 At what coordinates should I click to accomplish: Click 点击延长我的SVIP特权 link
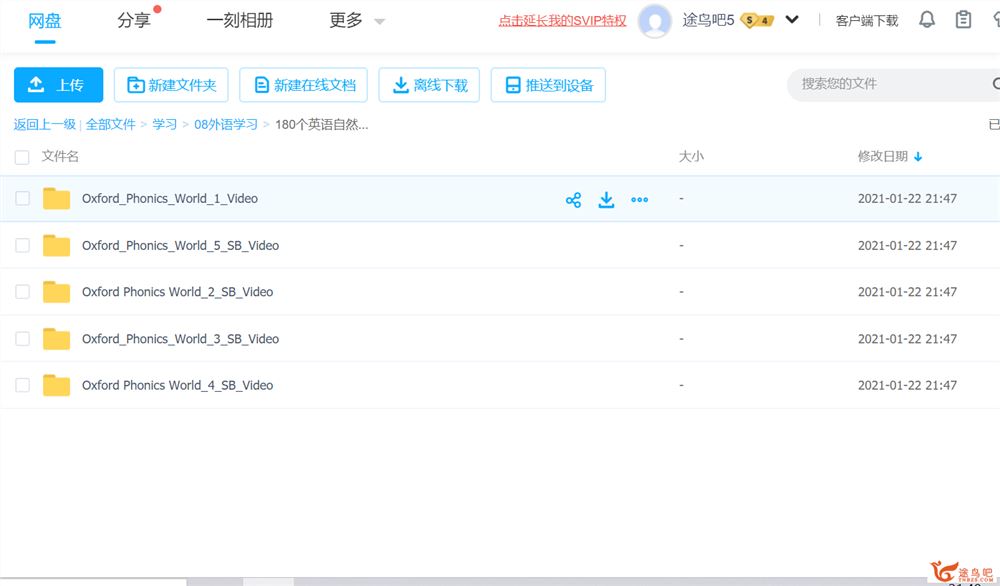(x=562, y=21)
